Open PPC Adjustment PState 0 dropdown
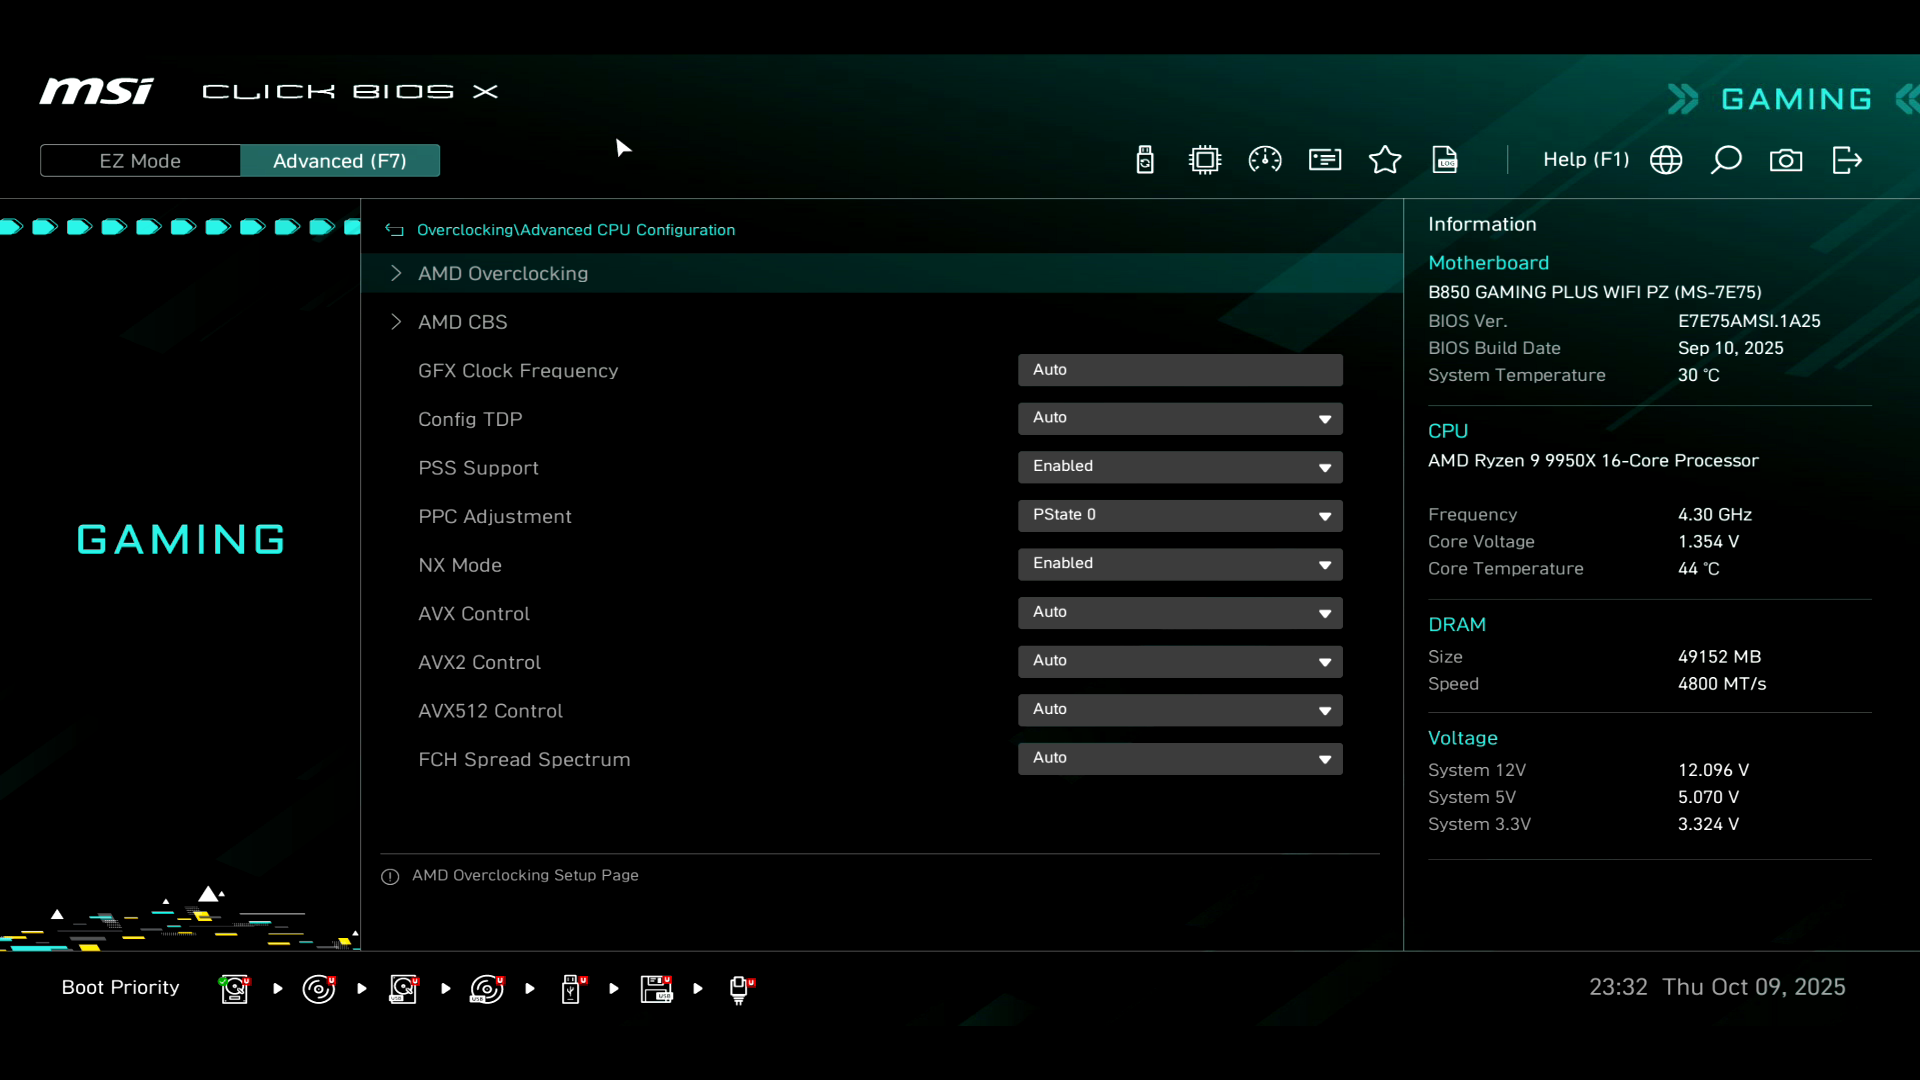 [1180, 516]
